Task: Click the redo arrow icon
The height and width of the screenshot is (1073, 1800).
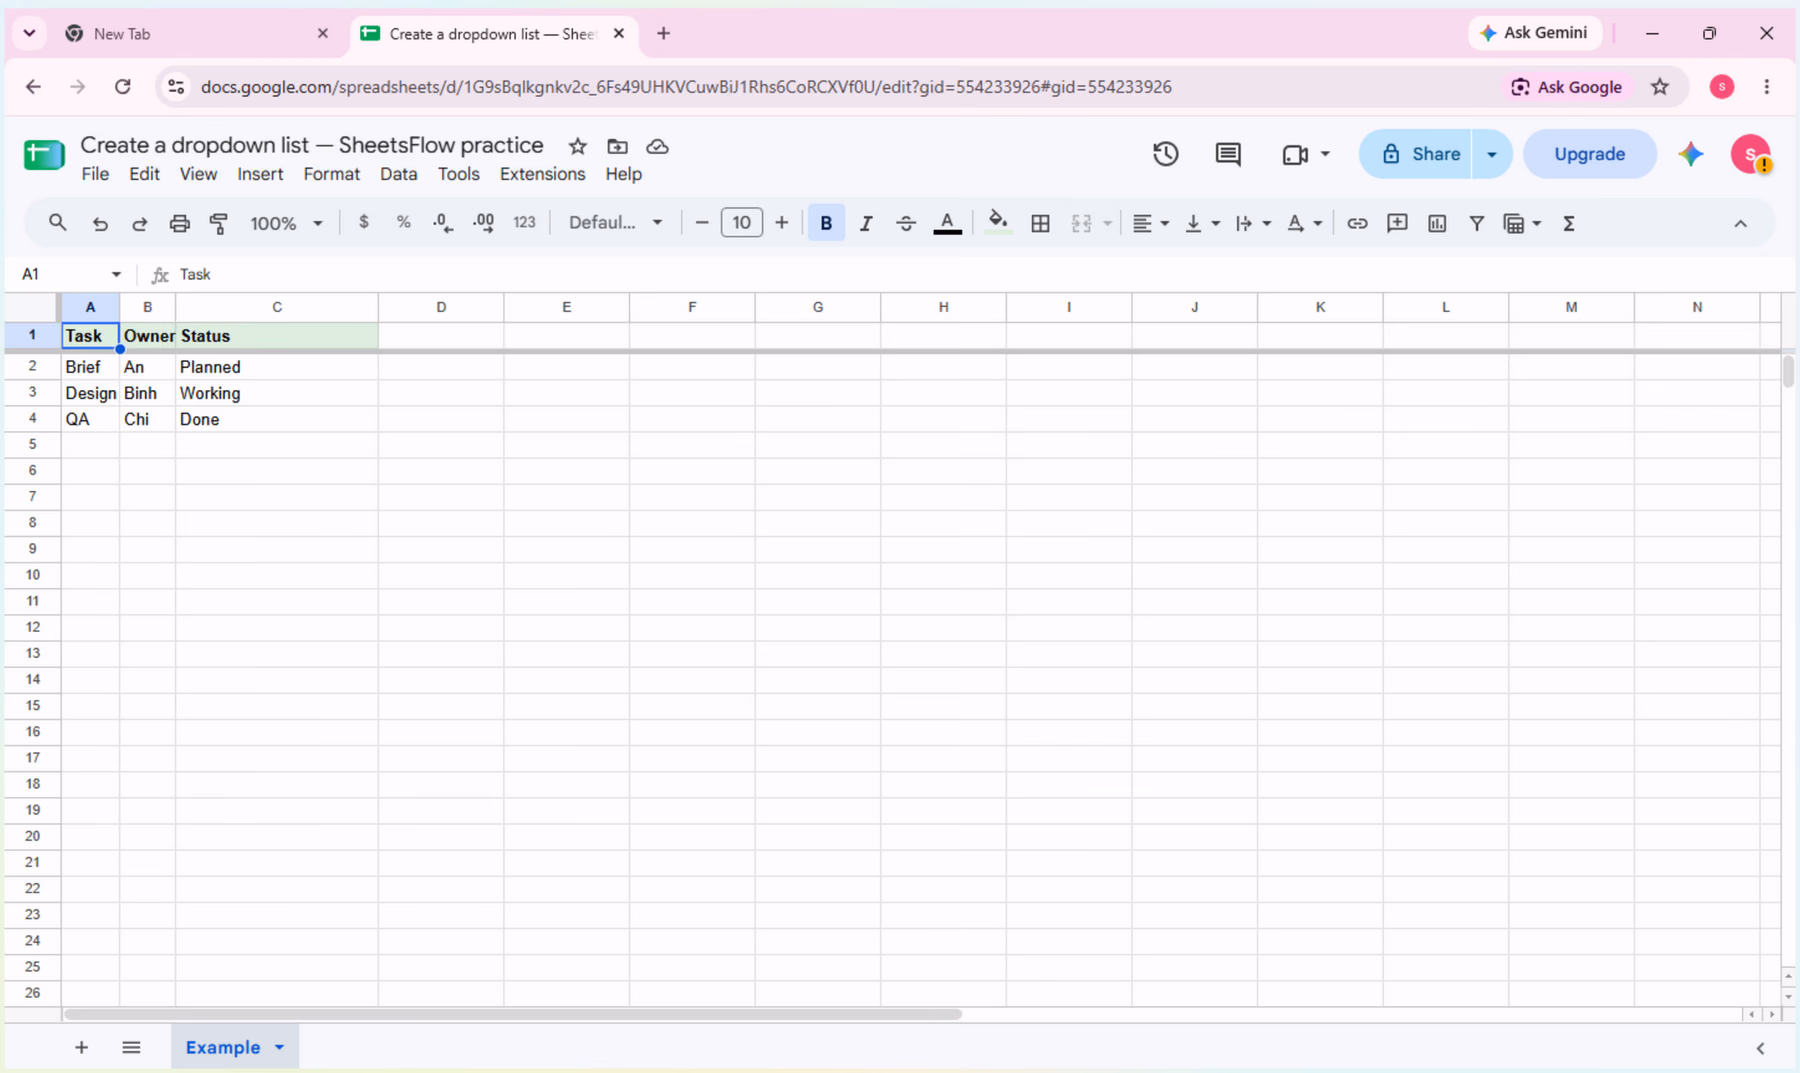Action: point(140,223)
